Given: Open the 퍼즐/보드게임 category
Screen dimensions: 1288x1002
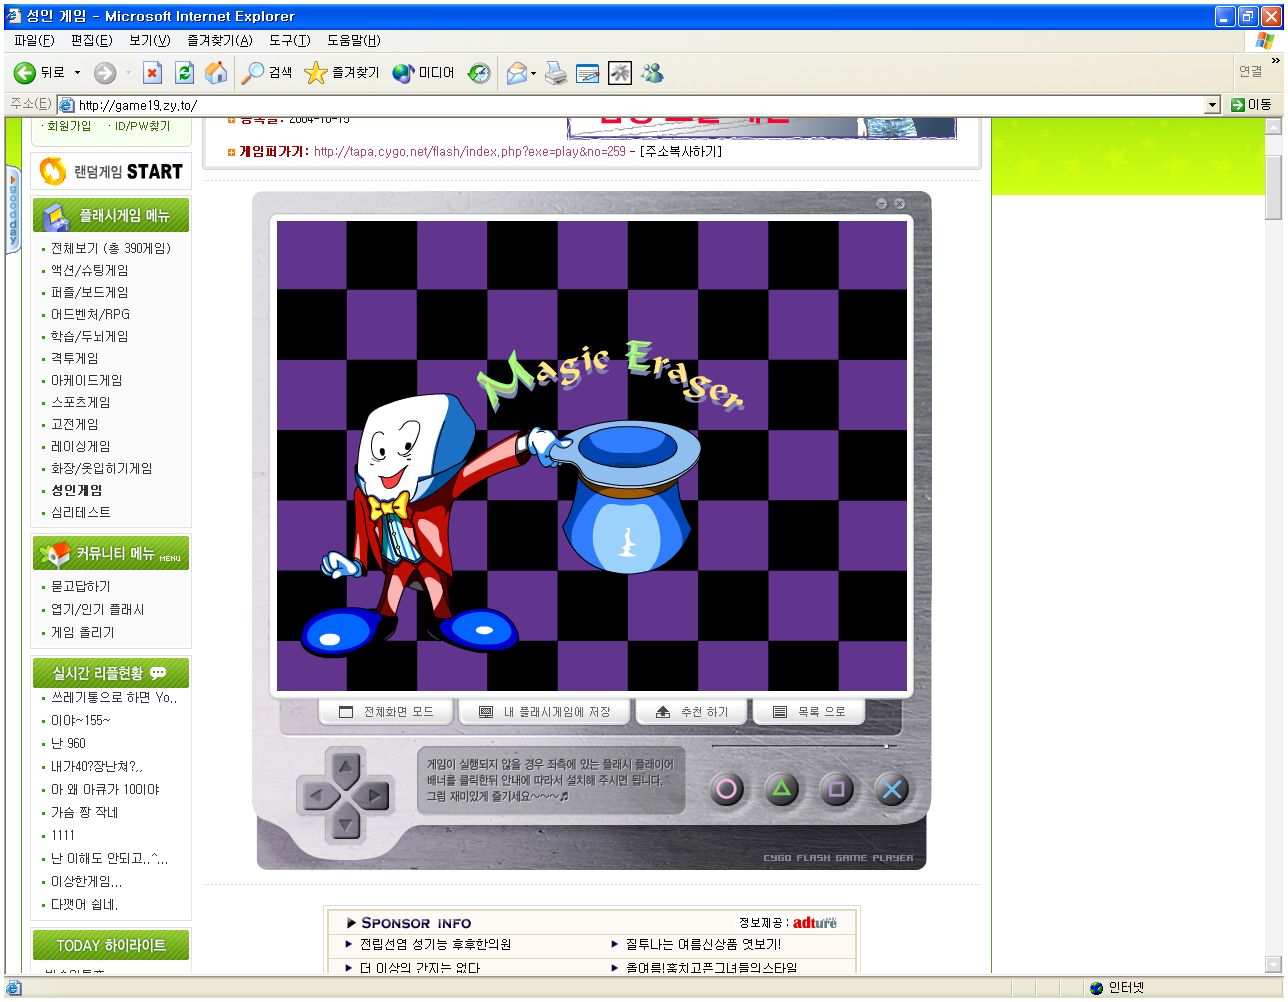Looking at the screenshot, I should pyautogui.click(x=89, y=292).
